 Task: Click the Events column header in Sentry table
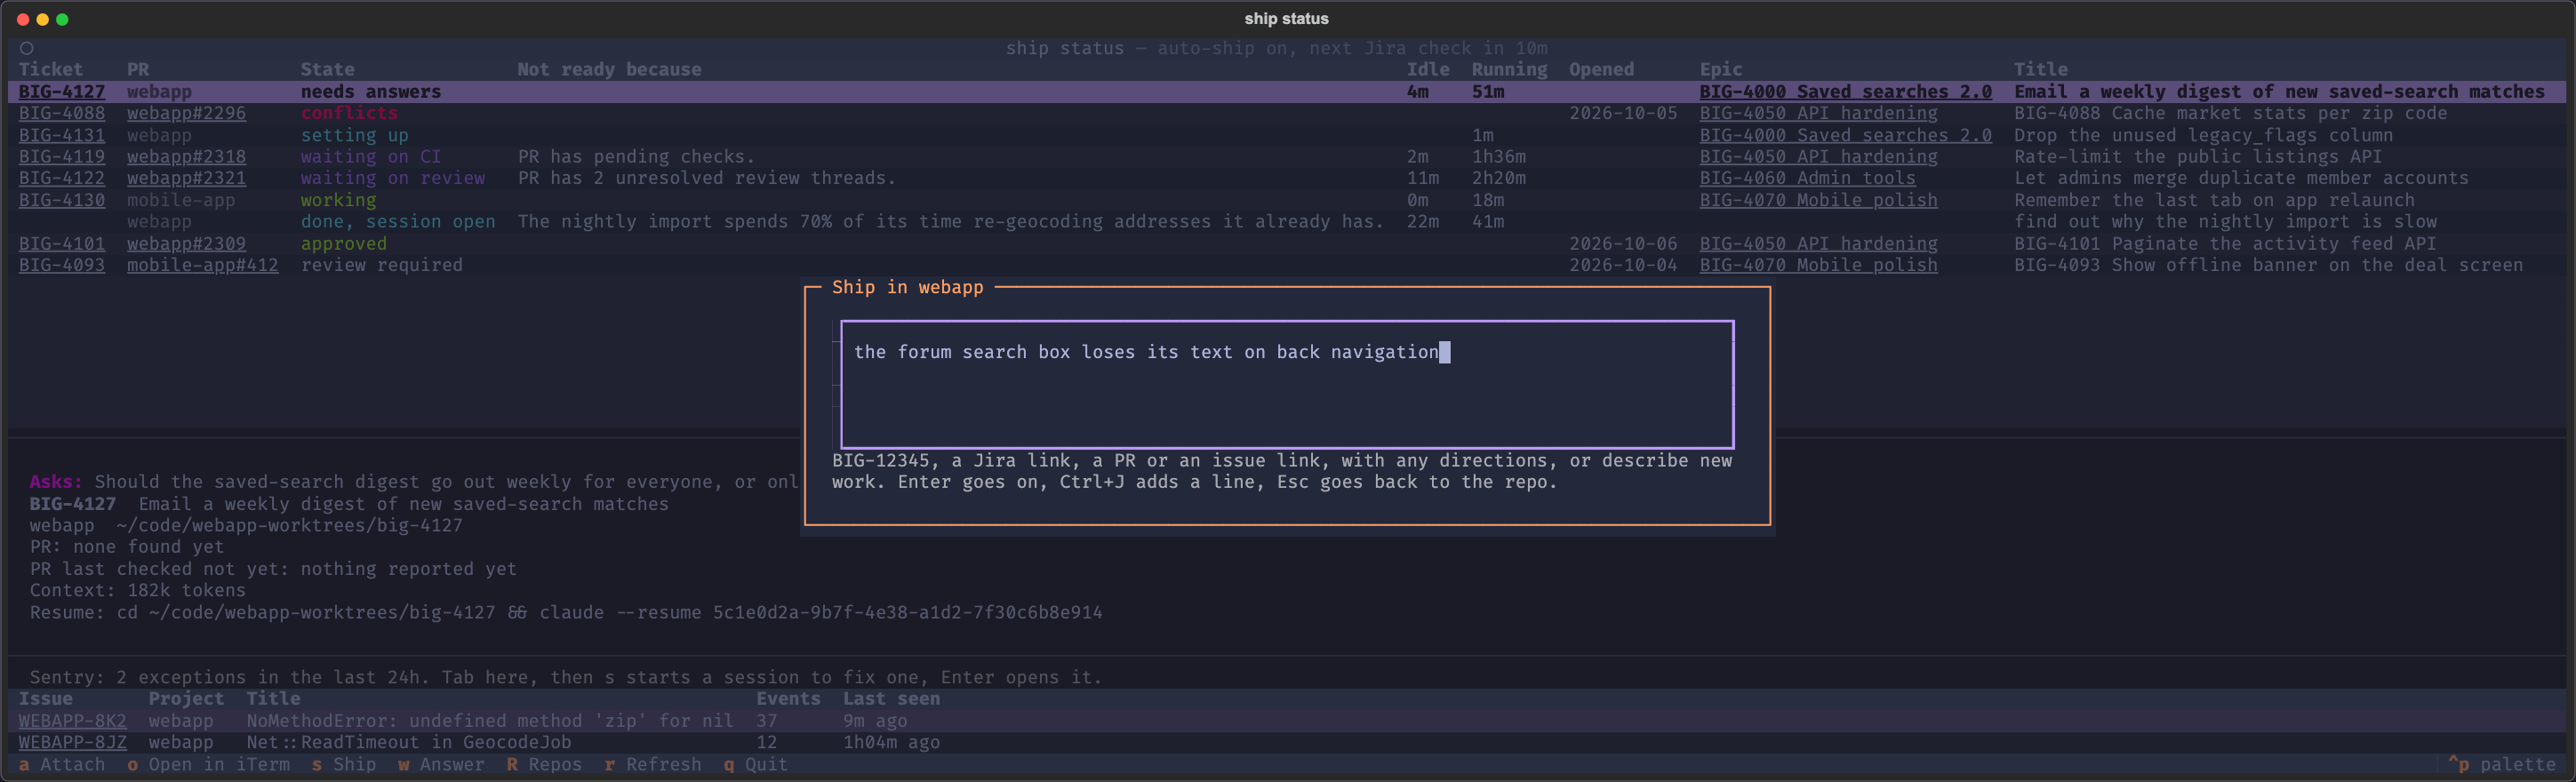click(788, 699)
